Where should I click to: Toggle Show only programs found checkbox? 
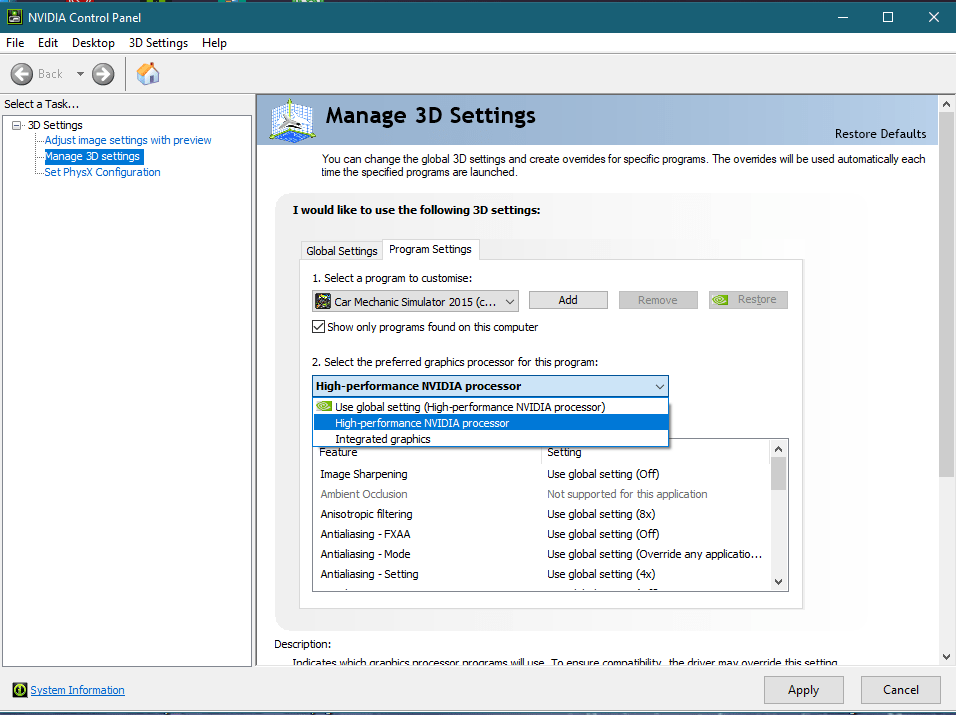(x=318, y=327)
